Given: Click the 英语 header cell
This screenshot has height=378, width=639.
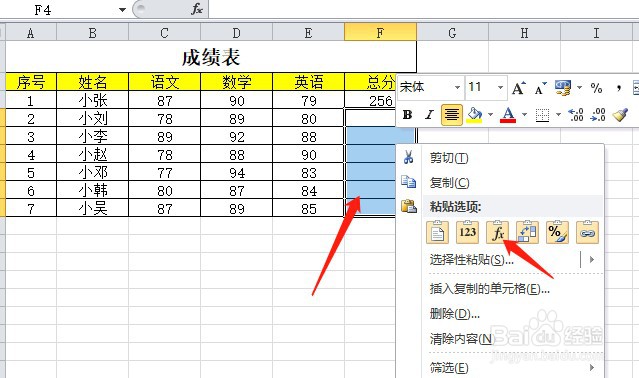Looking at the screenshot, I should (308, 82).
